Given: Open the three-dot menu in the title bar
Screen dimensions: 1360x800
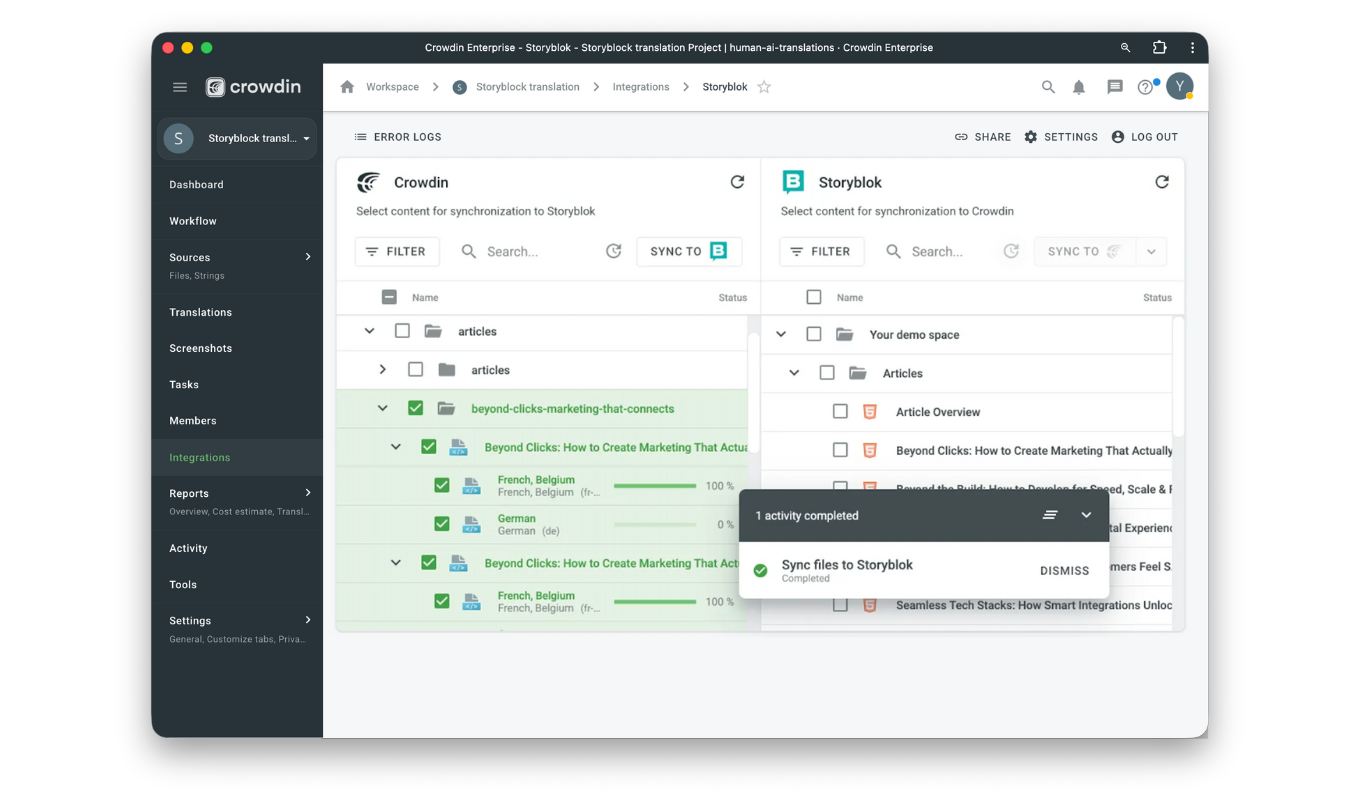Looking at the screenshot, I should point(1192,47).
